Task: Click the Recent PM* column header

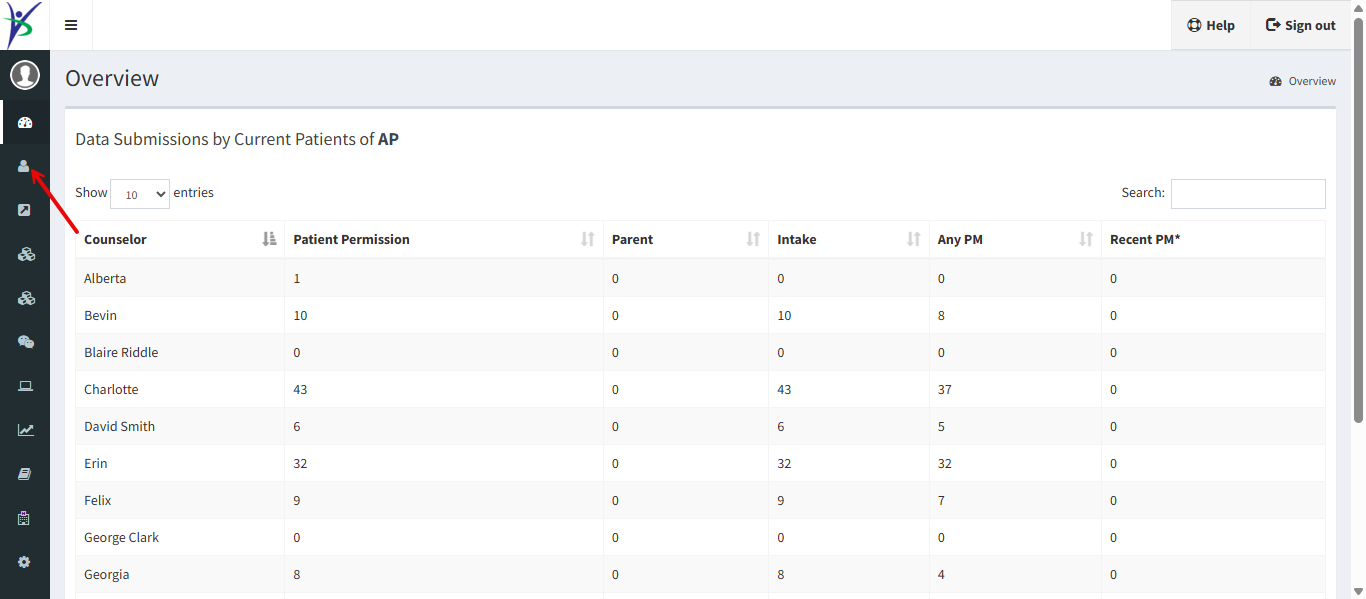Action: tap(1213, 239)
